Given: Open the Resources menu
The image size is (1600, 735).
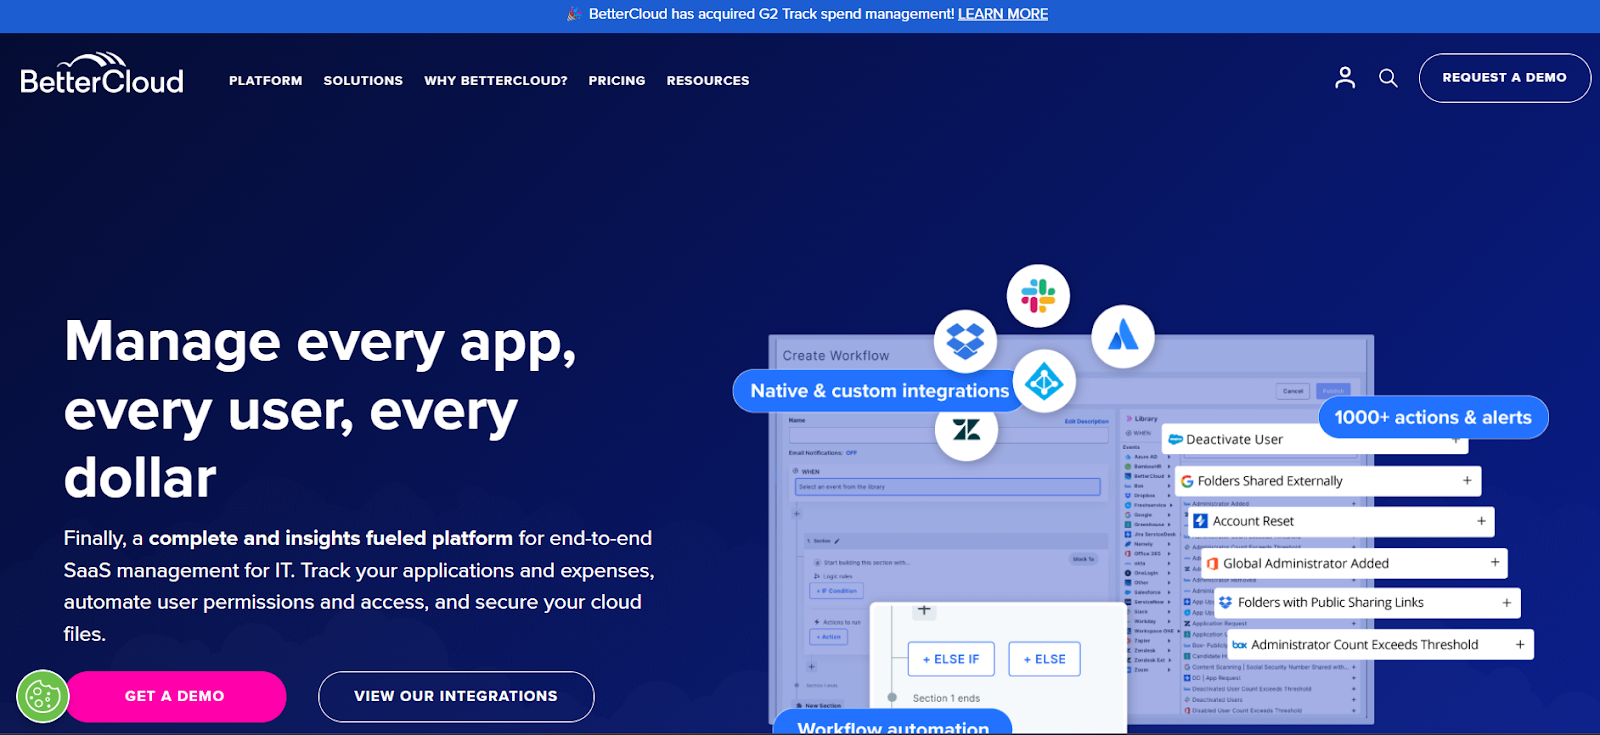Looking at the screenshot, I should (x=708, y=80).
